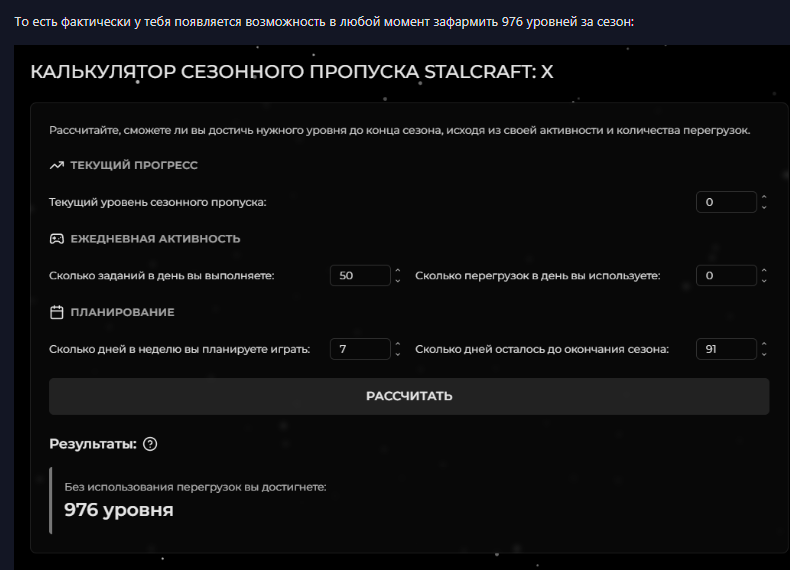Click the ПЛАНИРОВАНИЕ section heading
Screen dimensions: 790x570
pos(122,312)
